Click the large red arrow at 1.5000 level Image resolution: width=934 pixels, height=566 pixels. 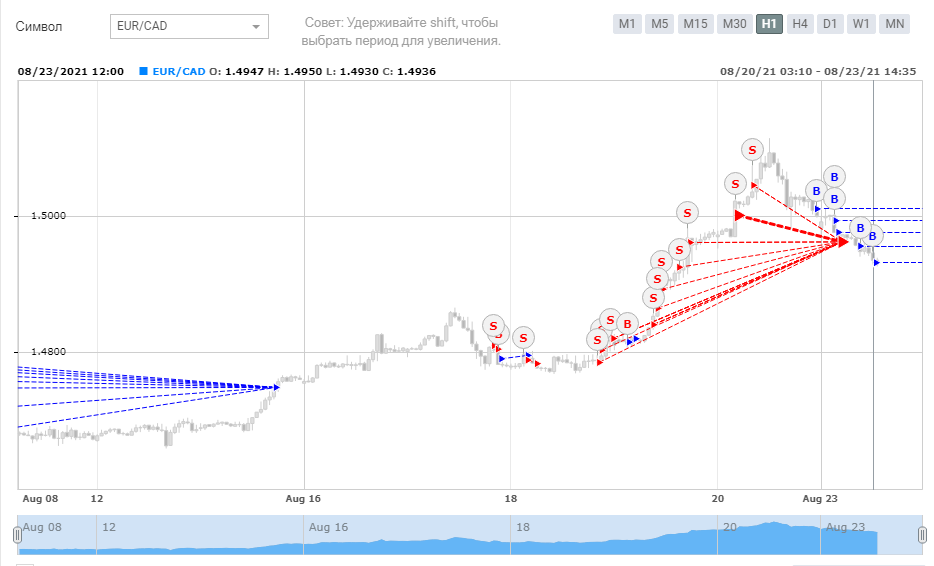pos(740,215)
